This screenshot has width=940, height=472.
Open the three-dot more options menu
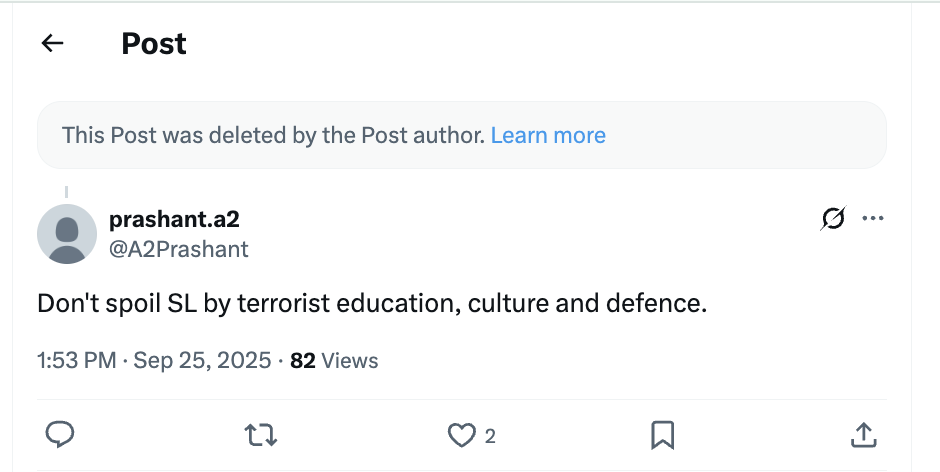873,218
